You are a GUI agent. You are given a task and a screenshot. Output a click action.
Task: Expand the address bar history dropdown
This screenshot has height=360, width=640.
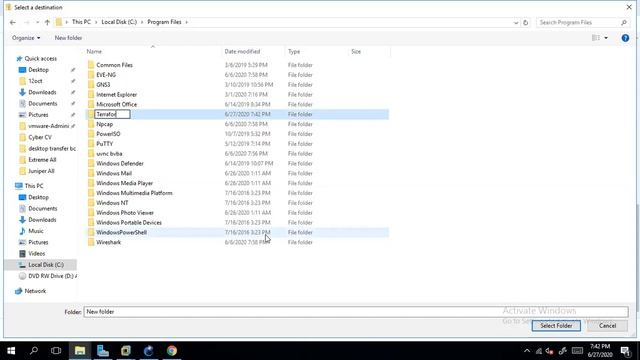tap(516, 23)
